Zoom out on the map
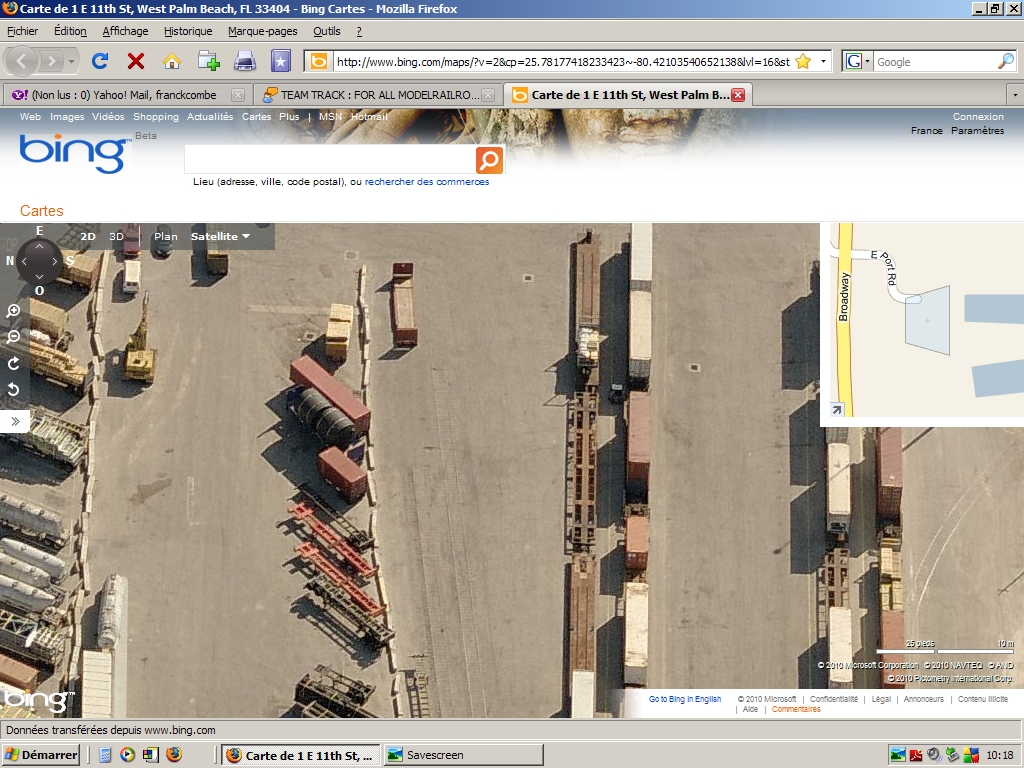Viewport: 1024px width, 768px height. coord(13,337)
